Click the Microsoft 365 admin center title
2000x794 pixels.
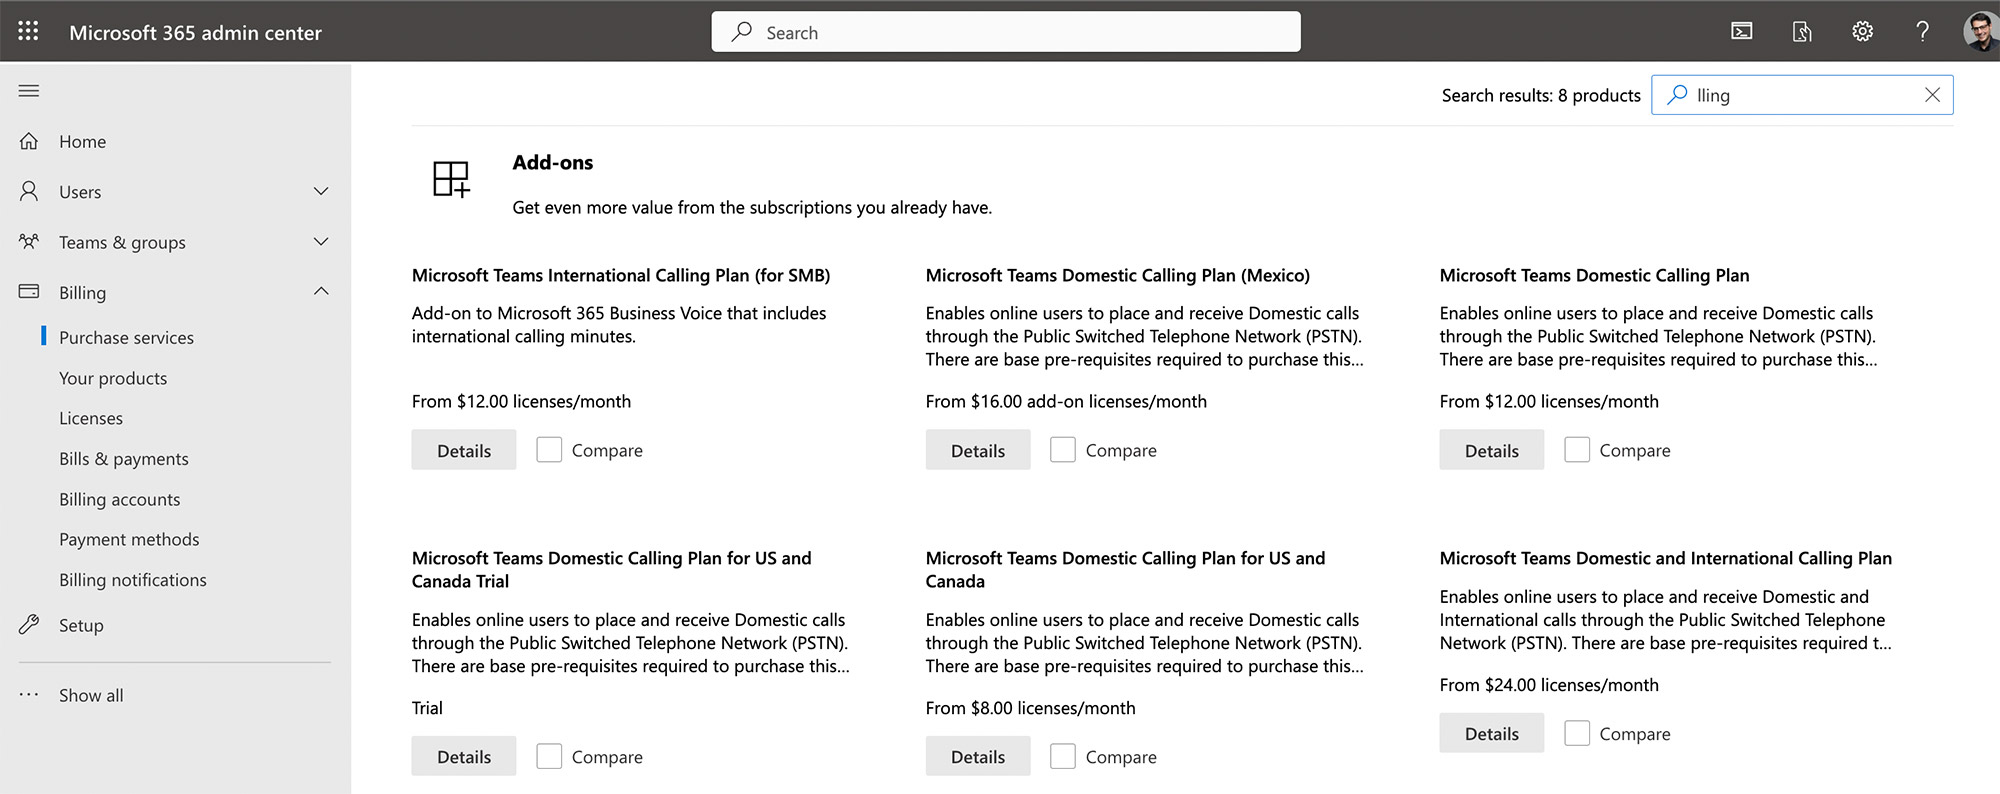(195, 32)
